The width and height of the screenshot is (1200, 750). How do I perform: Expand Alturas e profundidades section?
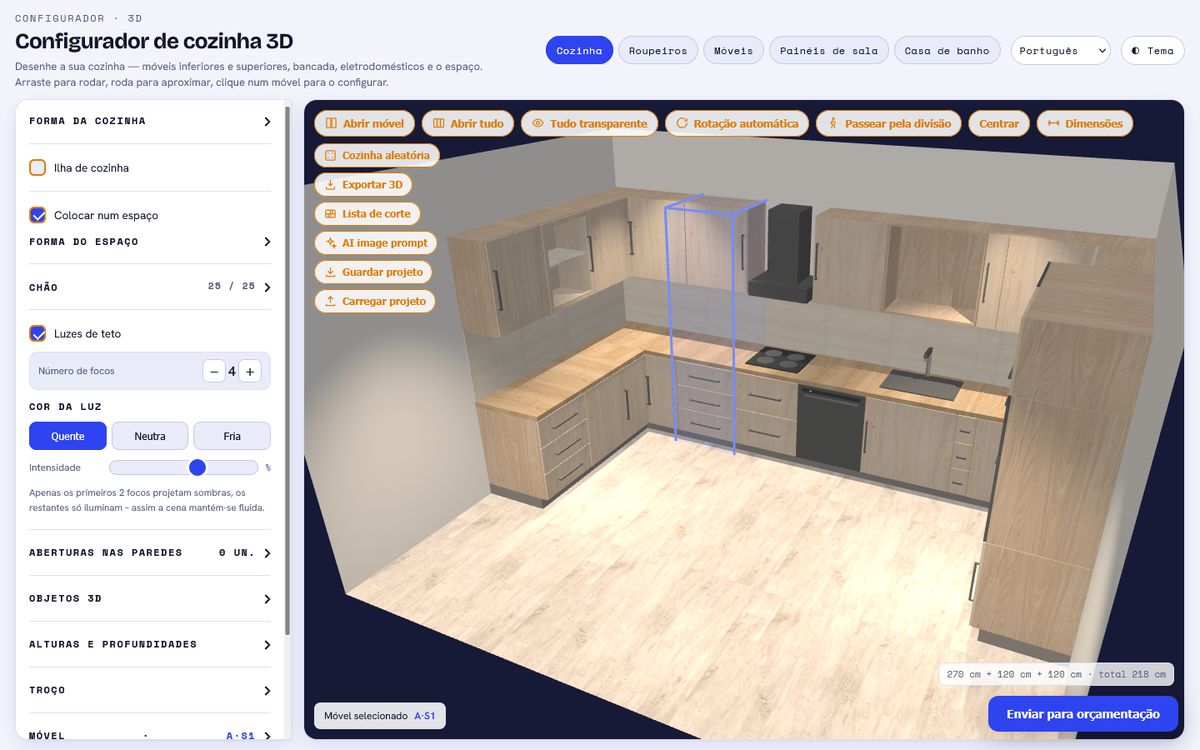(150, 645)
